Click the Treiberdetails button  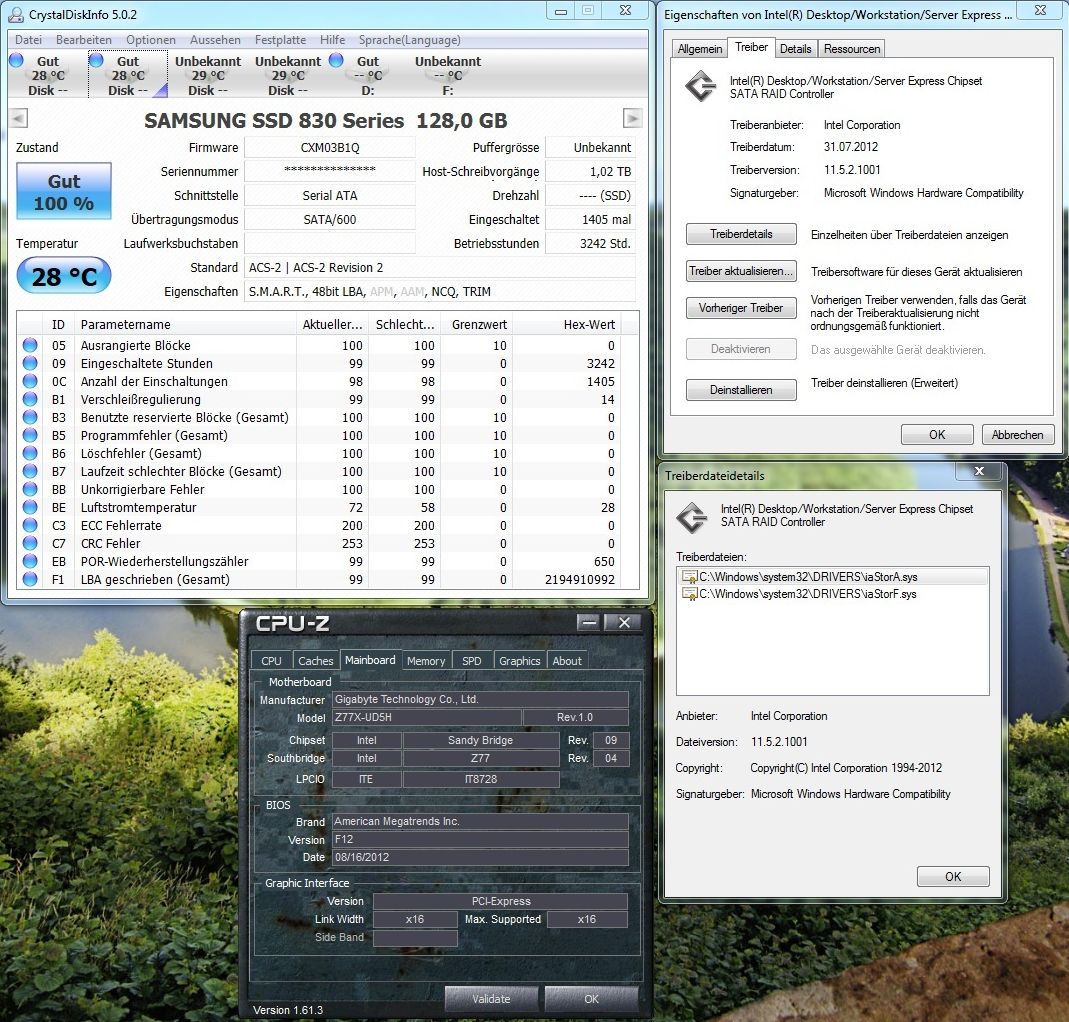741,234
